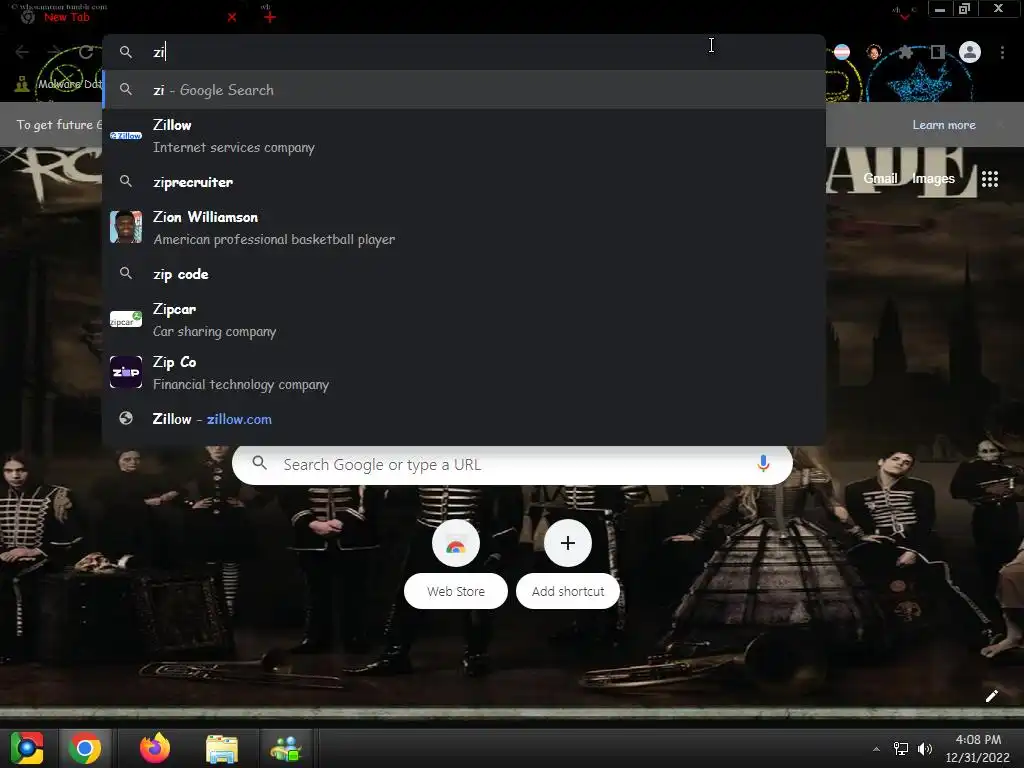The image size is (1024, 768).
Task: Reload the page with the refresh icon
Action: 86,52
